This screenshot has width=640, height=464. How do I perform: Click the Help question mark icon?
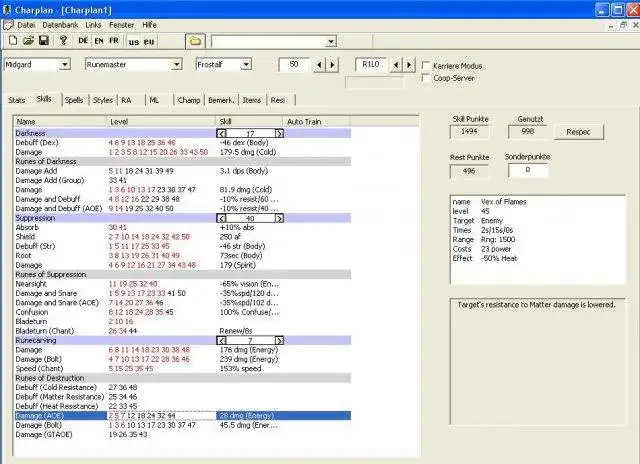[x=63, y=41]
